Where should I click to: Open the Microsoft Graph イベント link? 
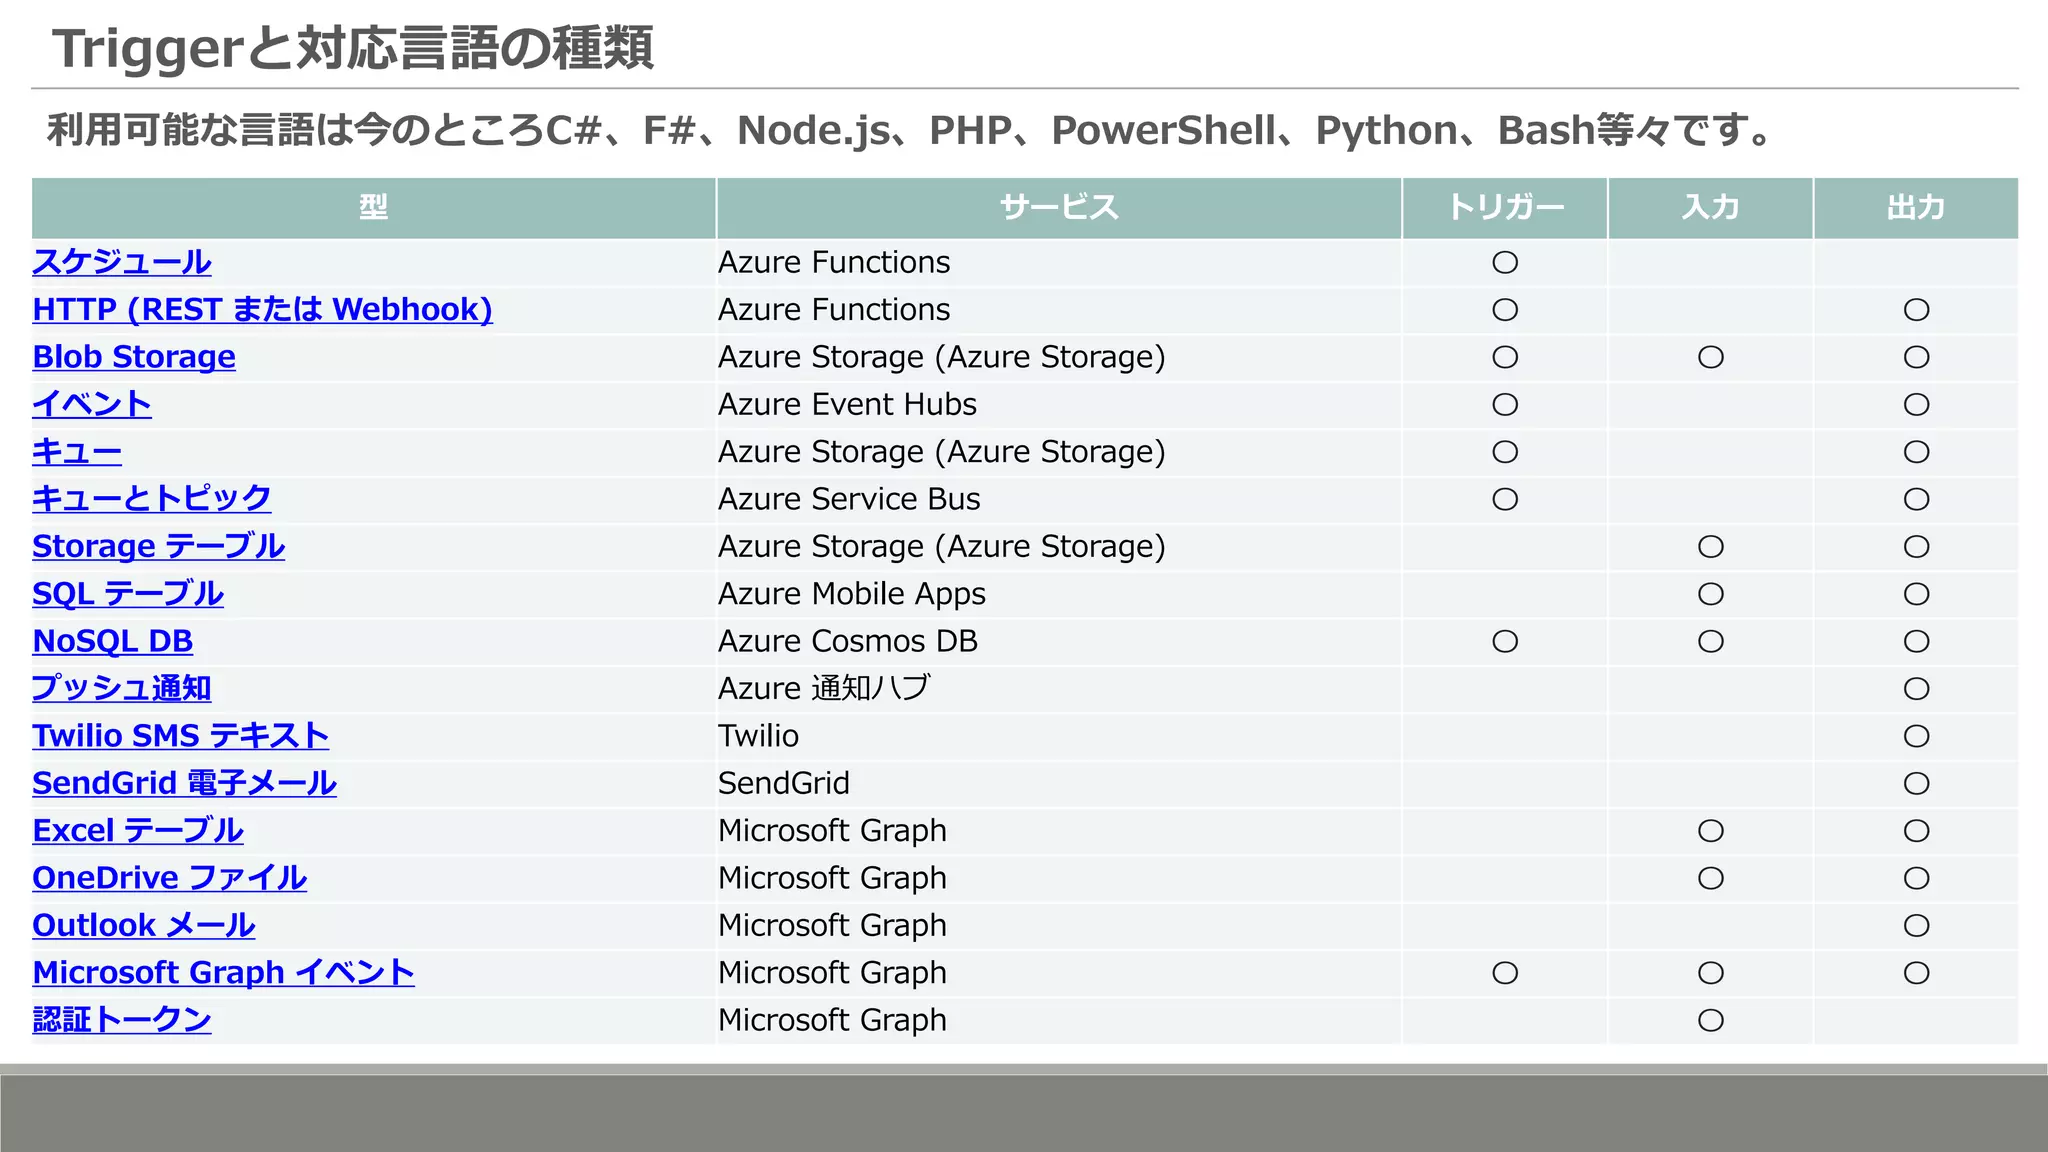(223, 972)
